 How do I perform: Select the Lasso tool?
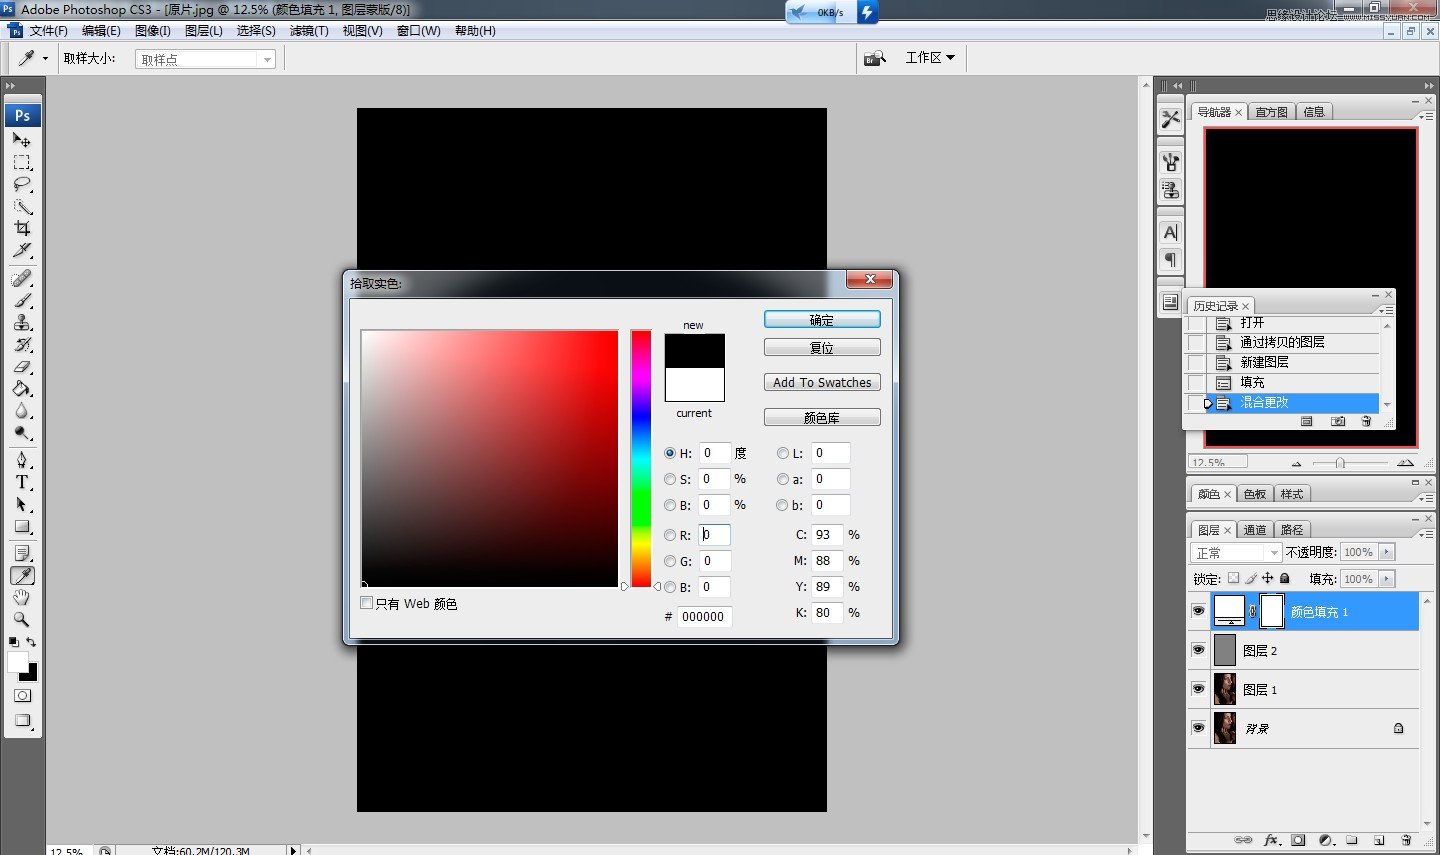coord(22,185)
